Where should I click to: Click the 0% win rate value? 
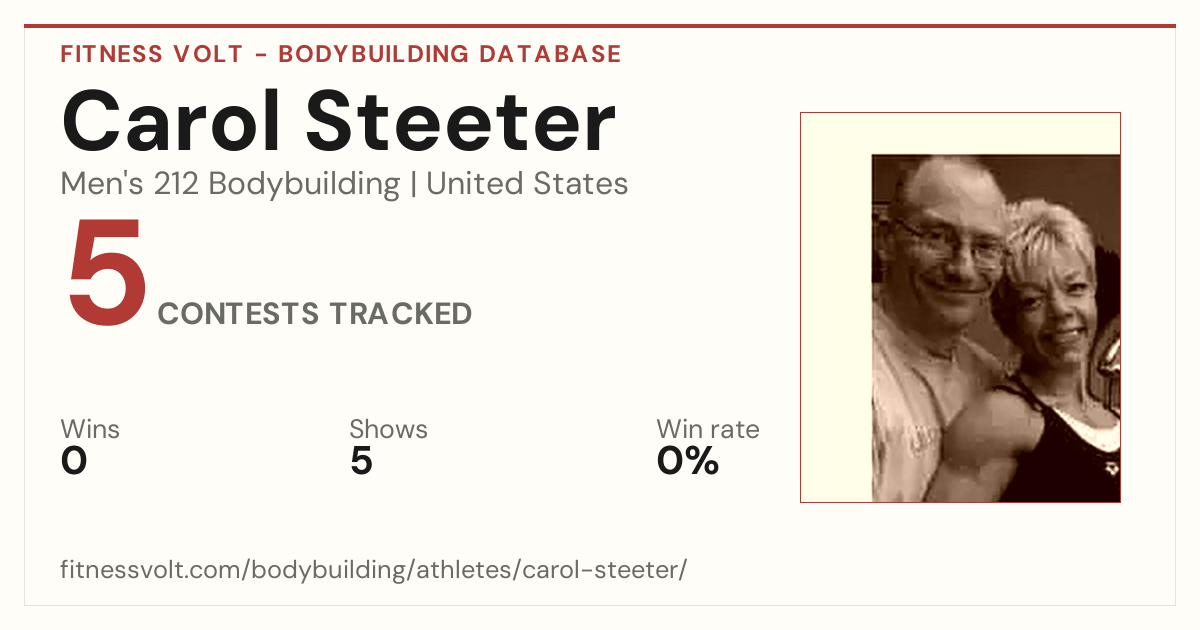pyautogui.click(x=688, y=461)
